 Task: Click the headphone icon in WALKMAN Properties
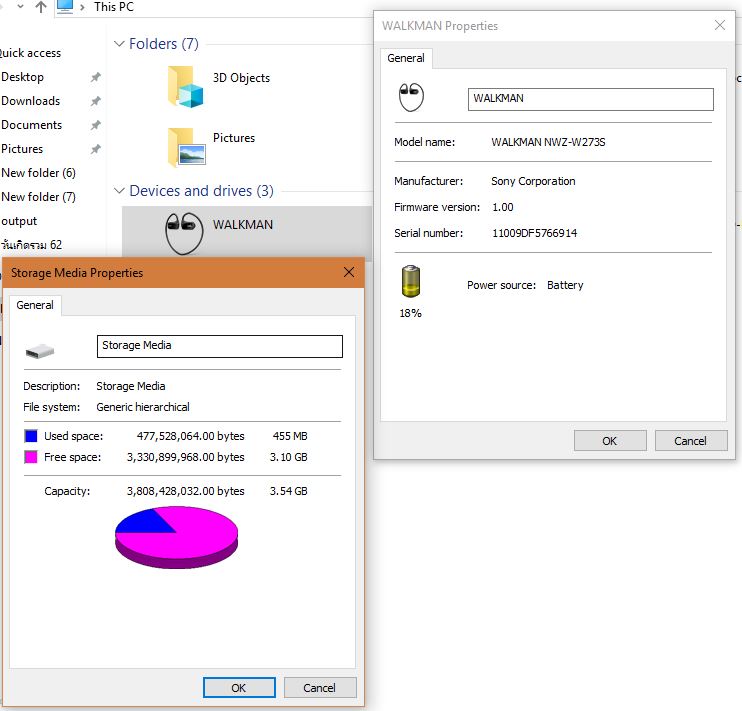pos(411,97)
